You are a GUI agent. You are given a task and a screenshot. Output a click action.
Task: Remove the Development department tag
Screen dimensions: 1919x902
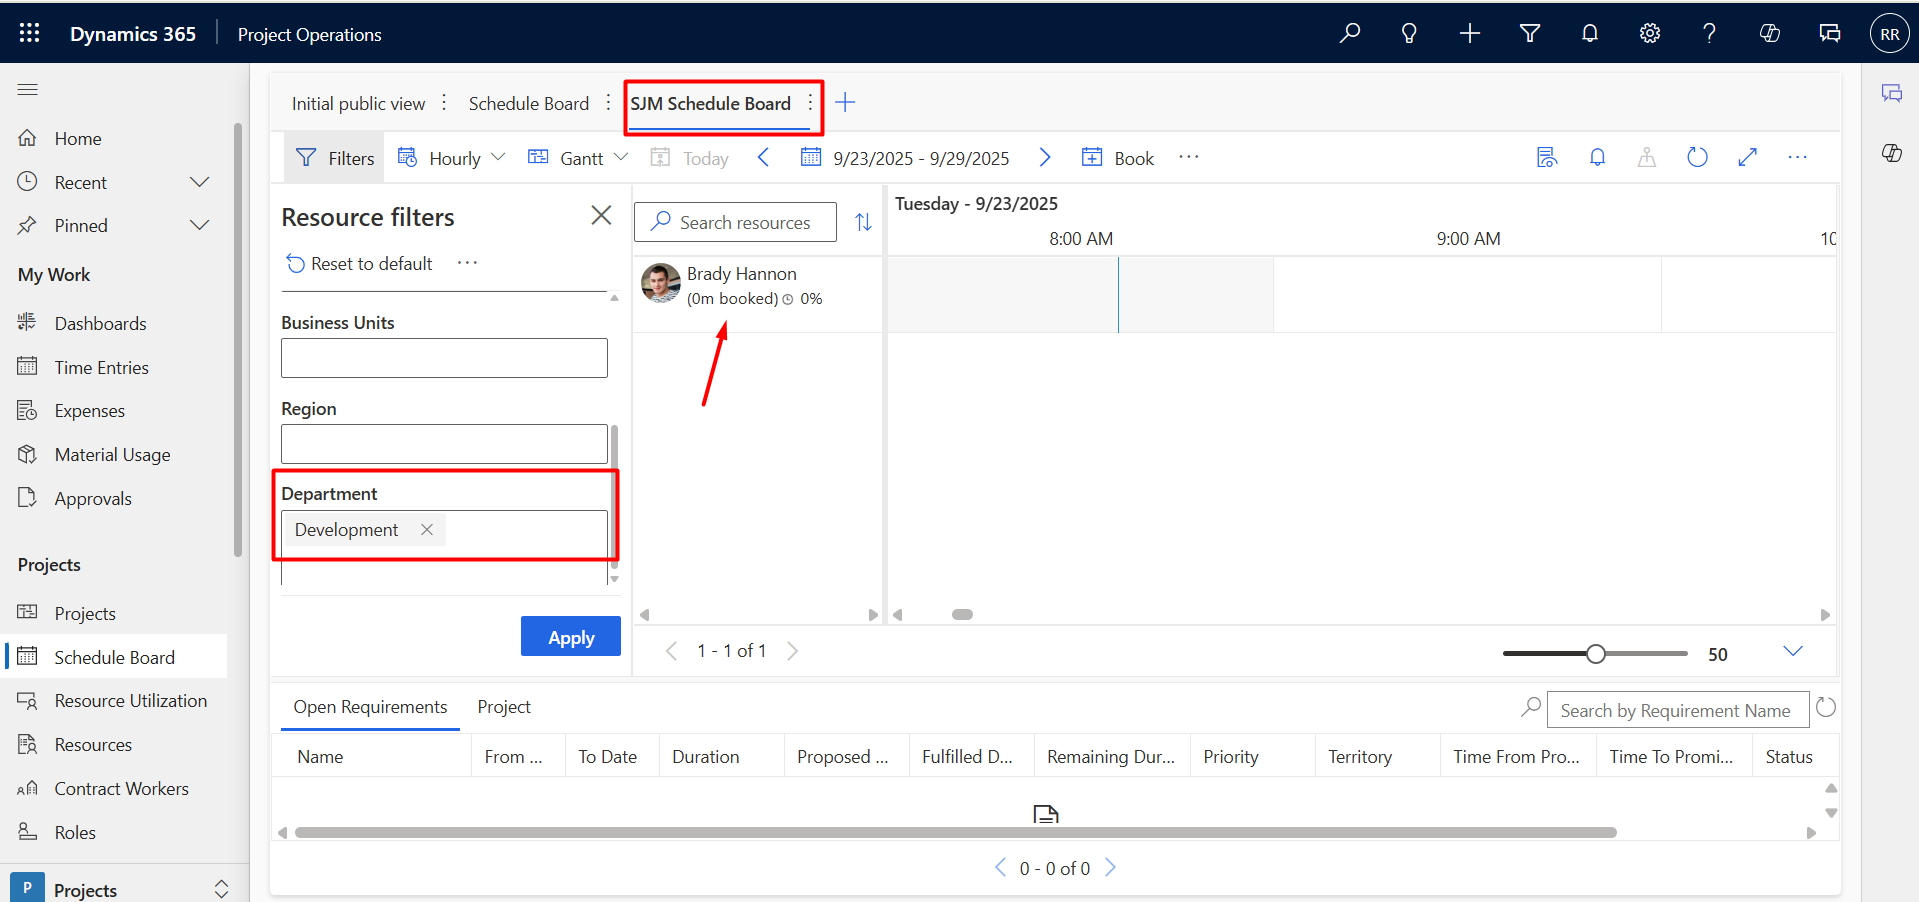pyautogui.click(x=427, y=530)
